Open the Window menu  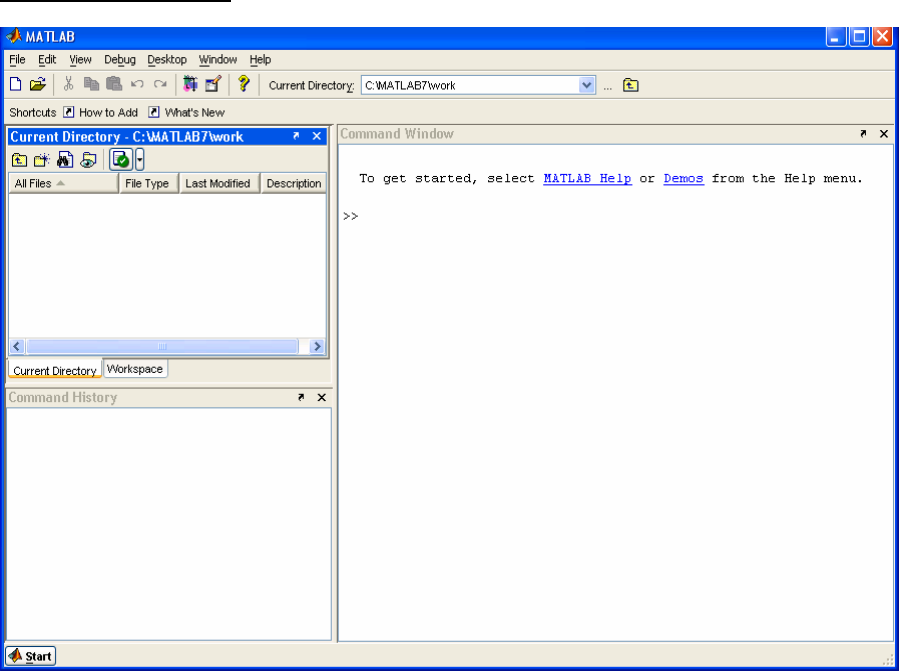coord(218,60)
